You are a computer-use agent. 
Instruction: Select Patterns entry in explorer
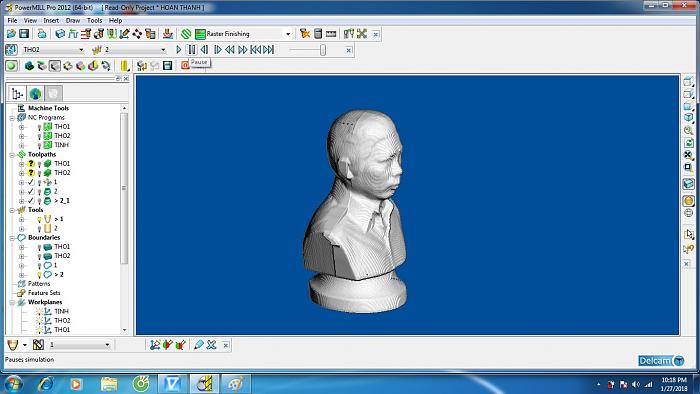point(39,284)
